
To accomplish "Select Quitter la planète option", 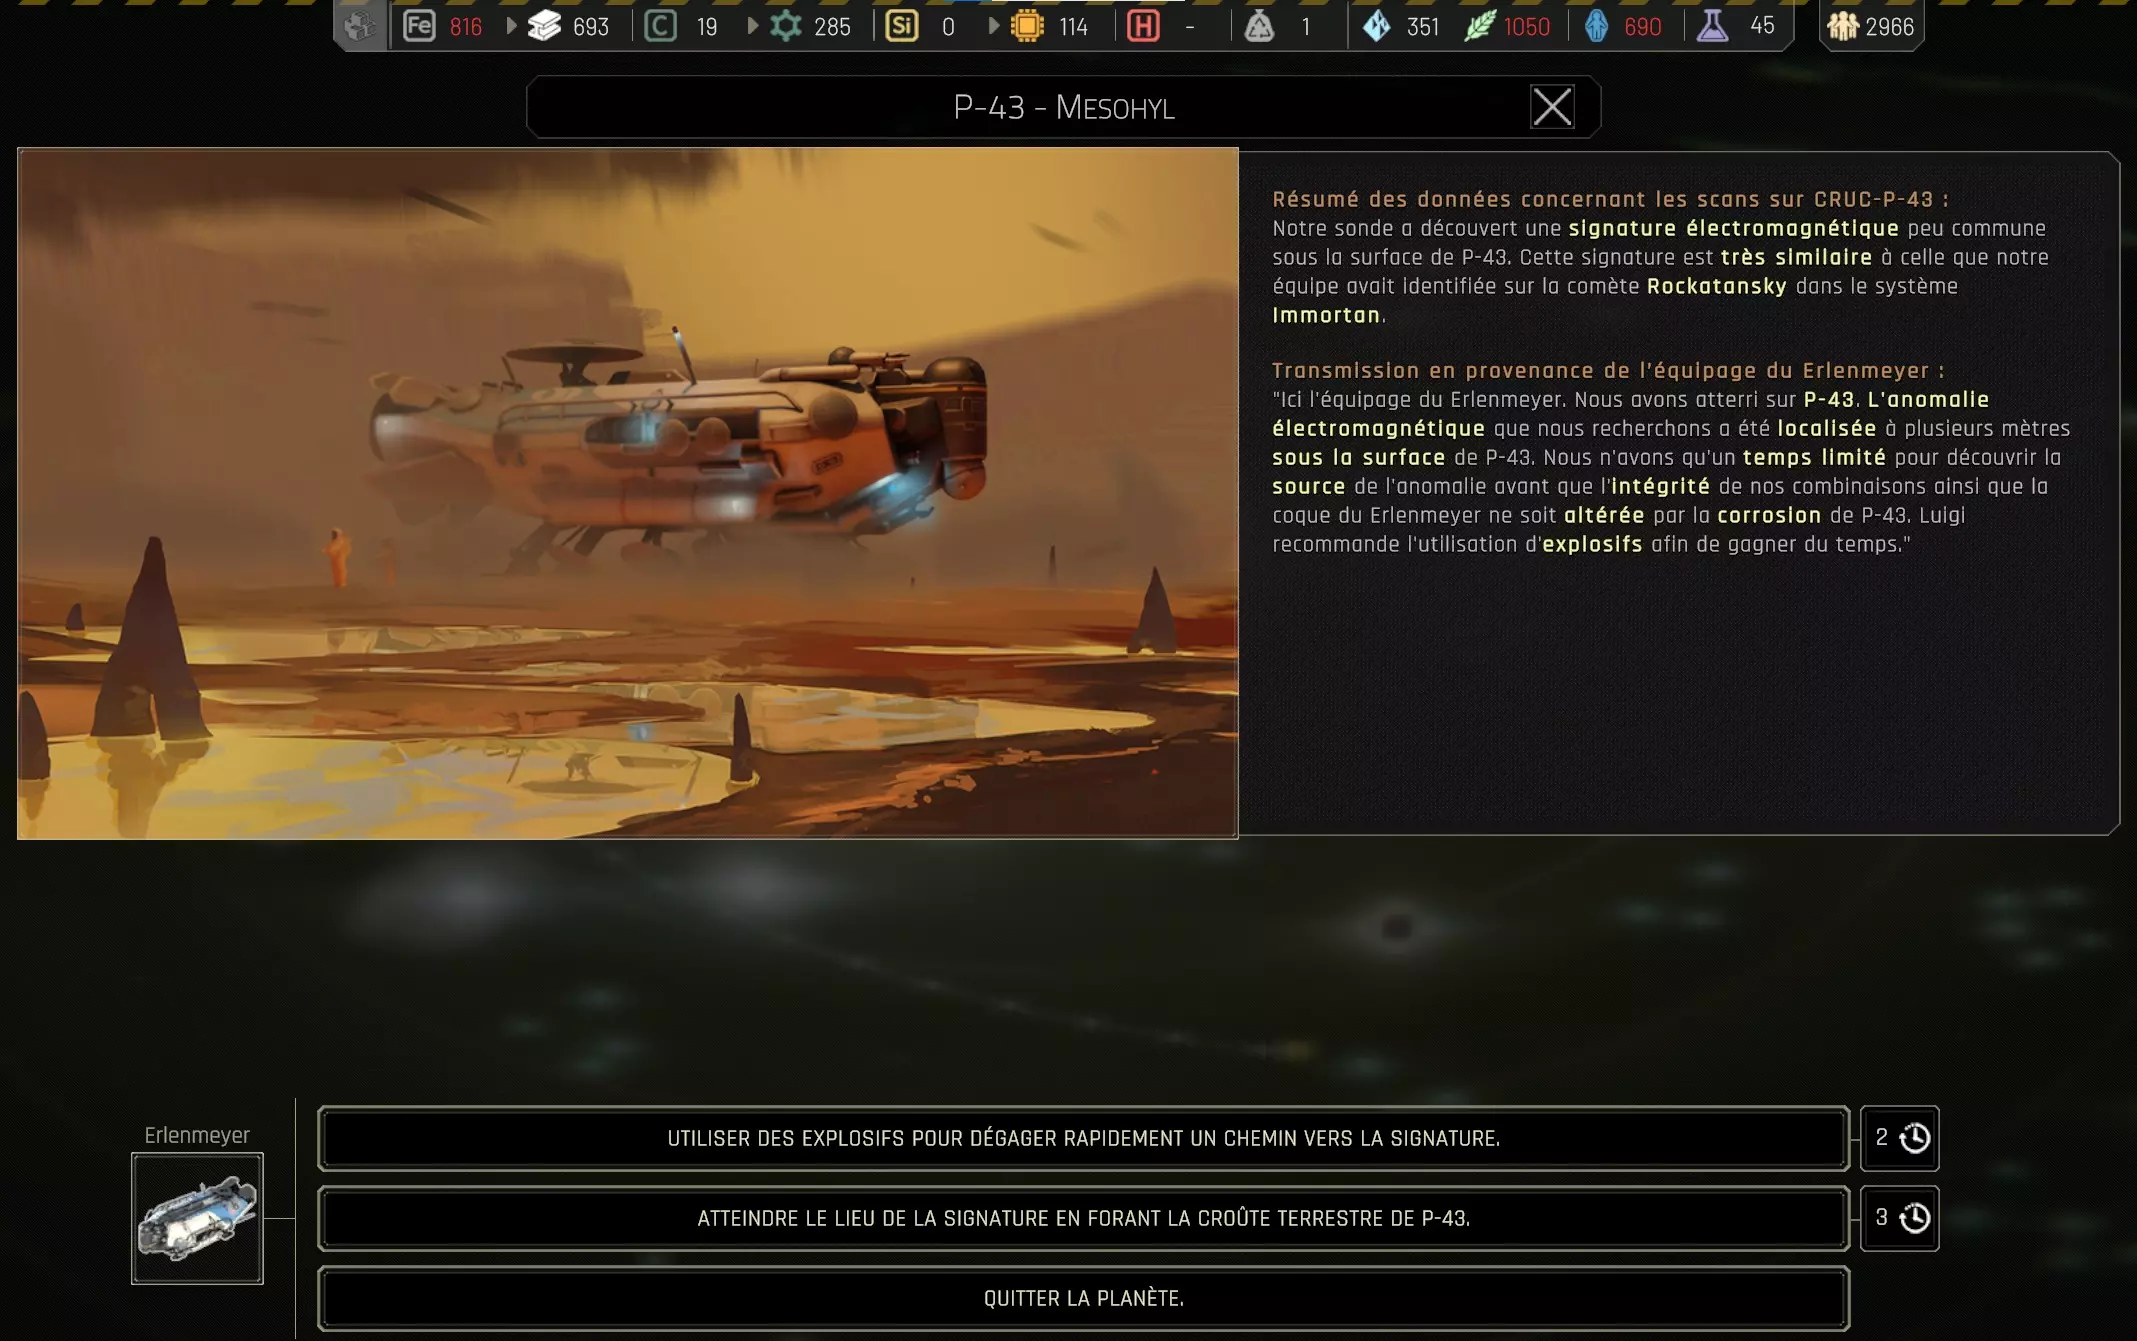I will pos(1083,1298).
